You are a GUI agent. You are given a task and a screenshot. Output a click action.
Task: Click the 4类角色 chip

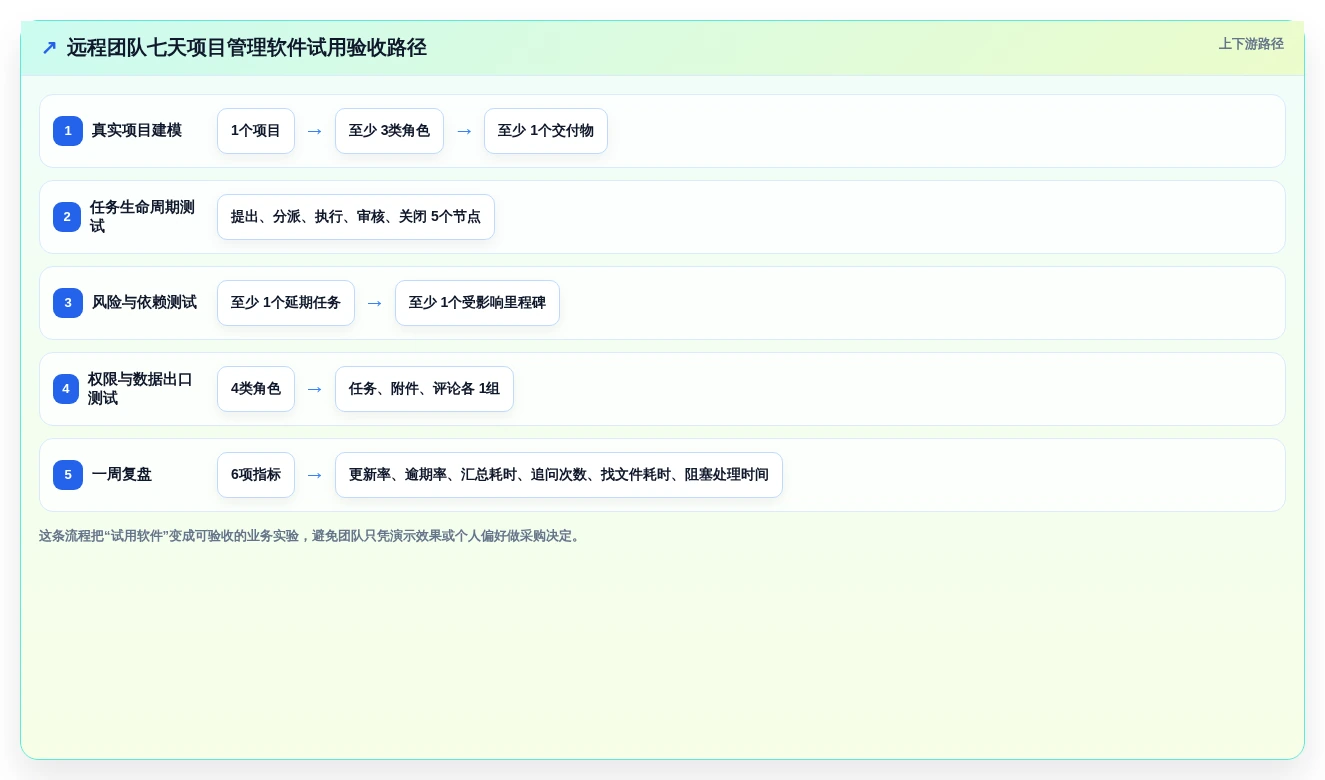click(x=256, y=389)
